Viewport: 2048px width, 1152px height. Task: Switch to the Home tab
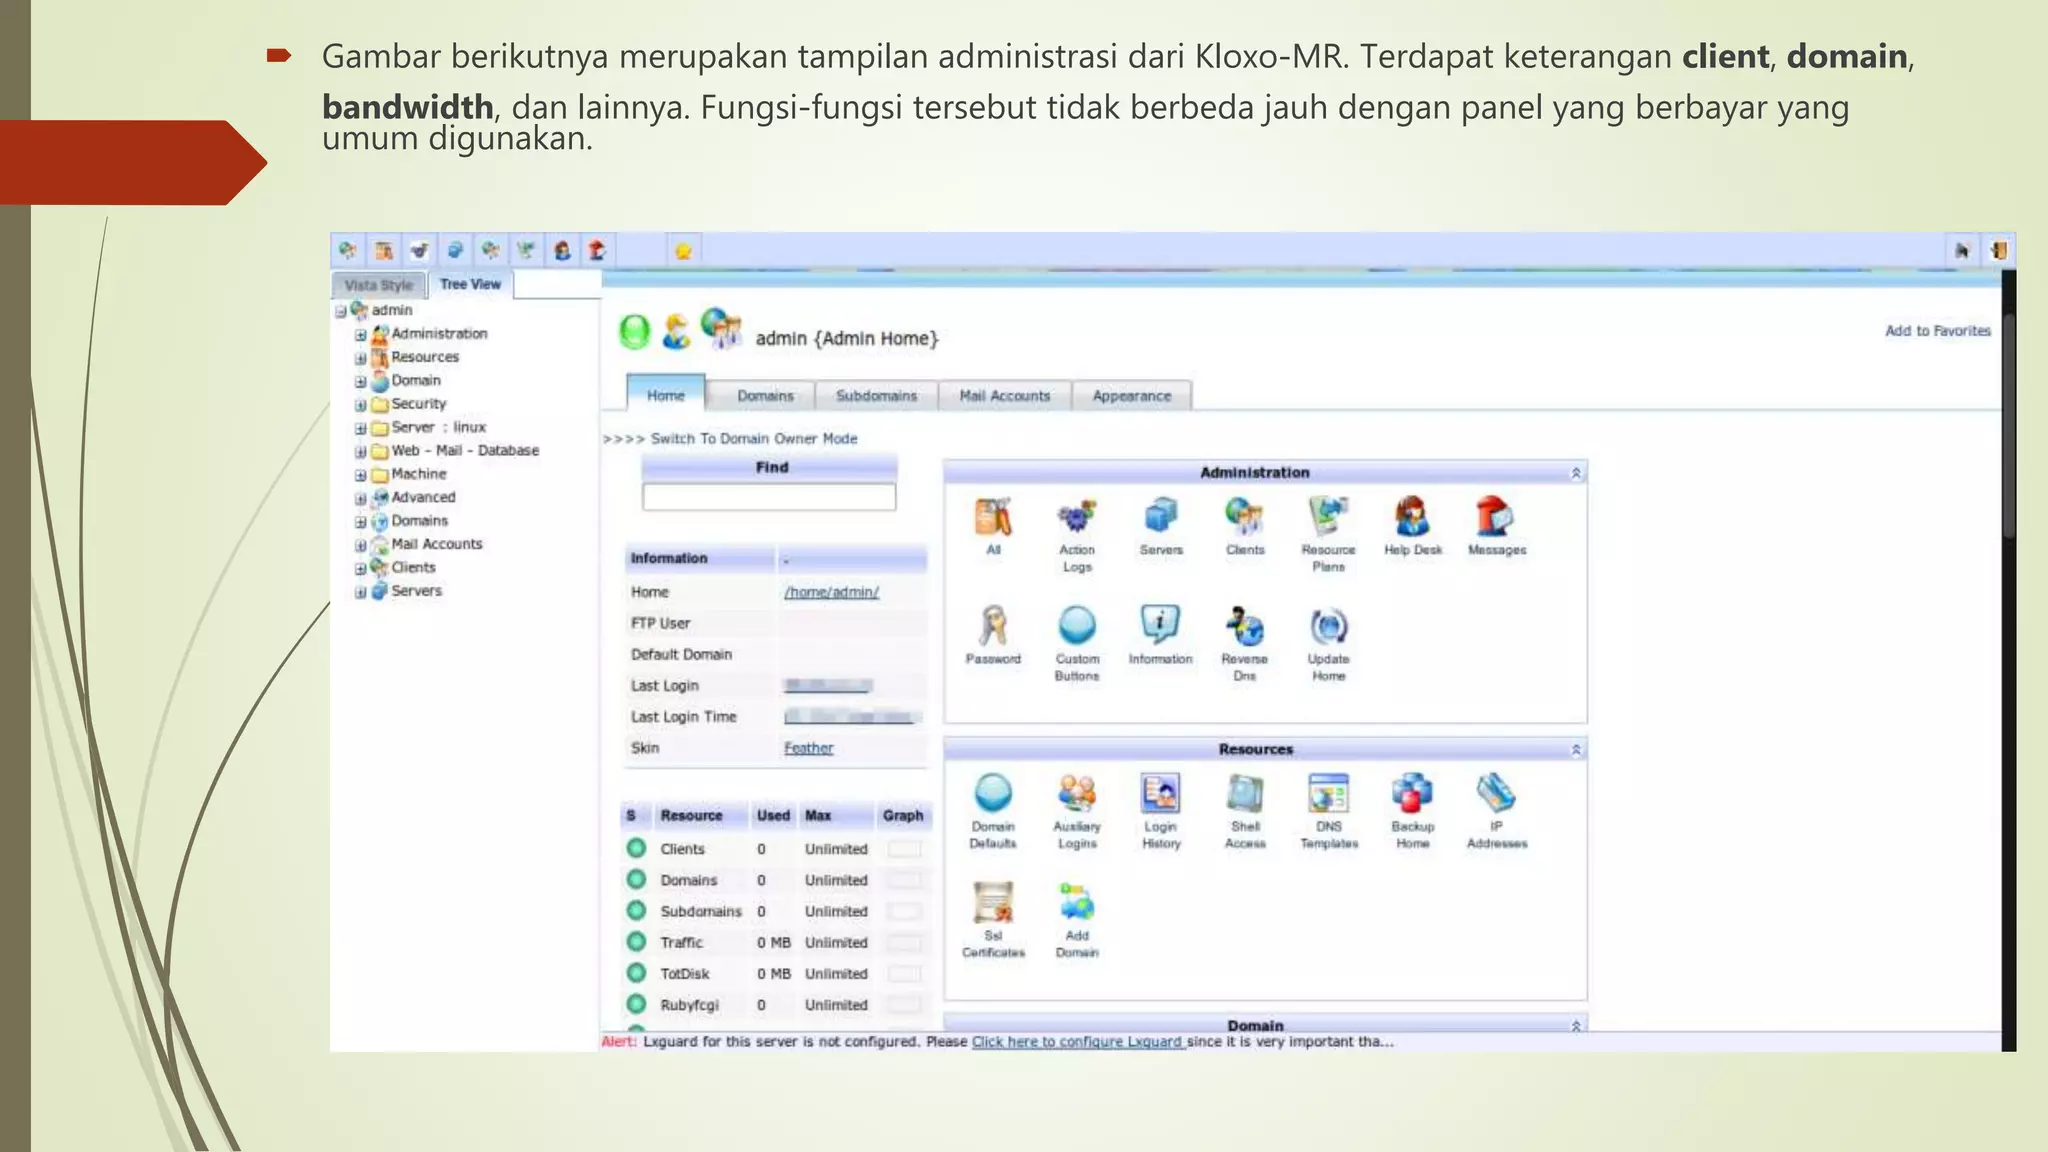[666, 395]
